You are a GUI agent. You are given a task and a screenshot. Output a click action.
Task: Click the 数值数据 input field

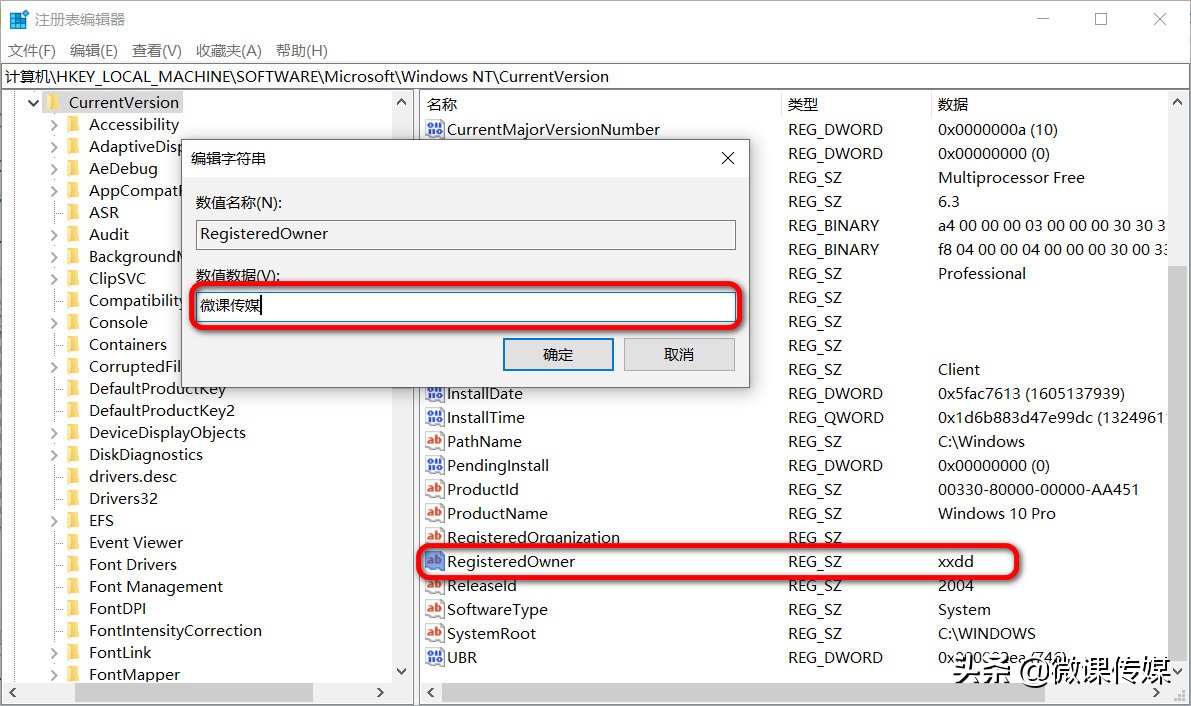pyautogui.click(x=466, y=306)
